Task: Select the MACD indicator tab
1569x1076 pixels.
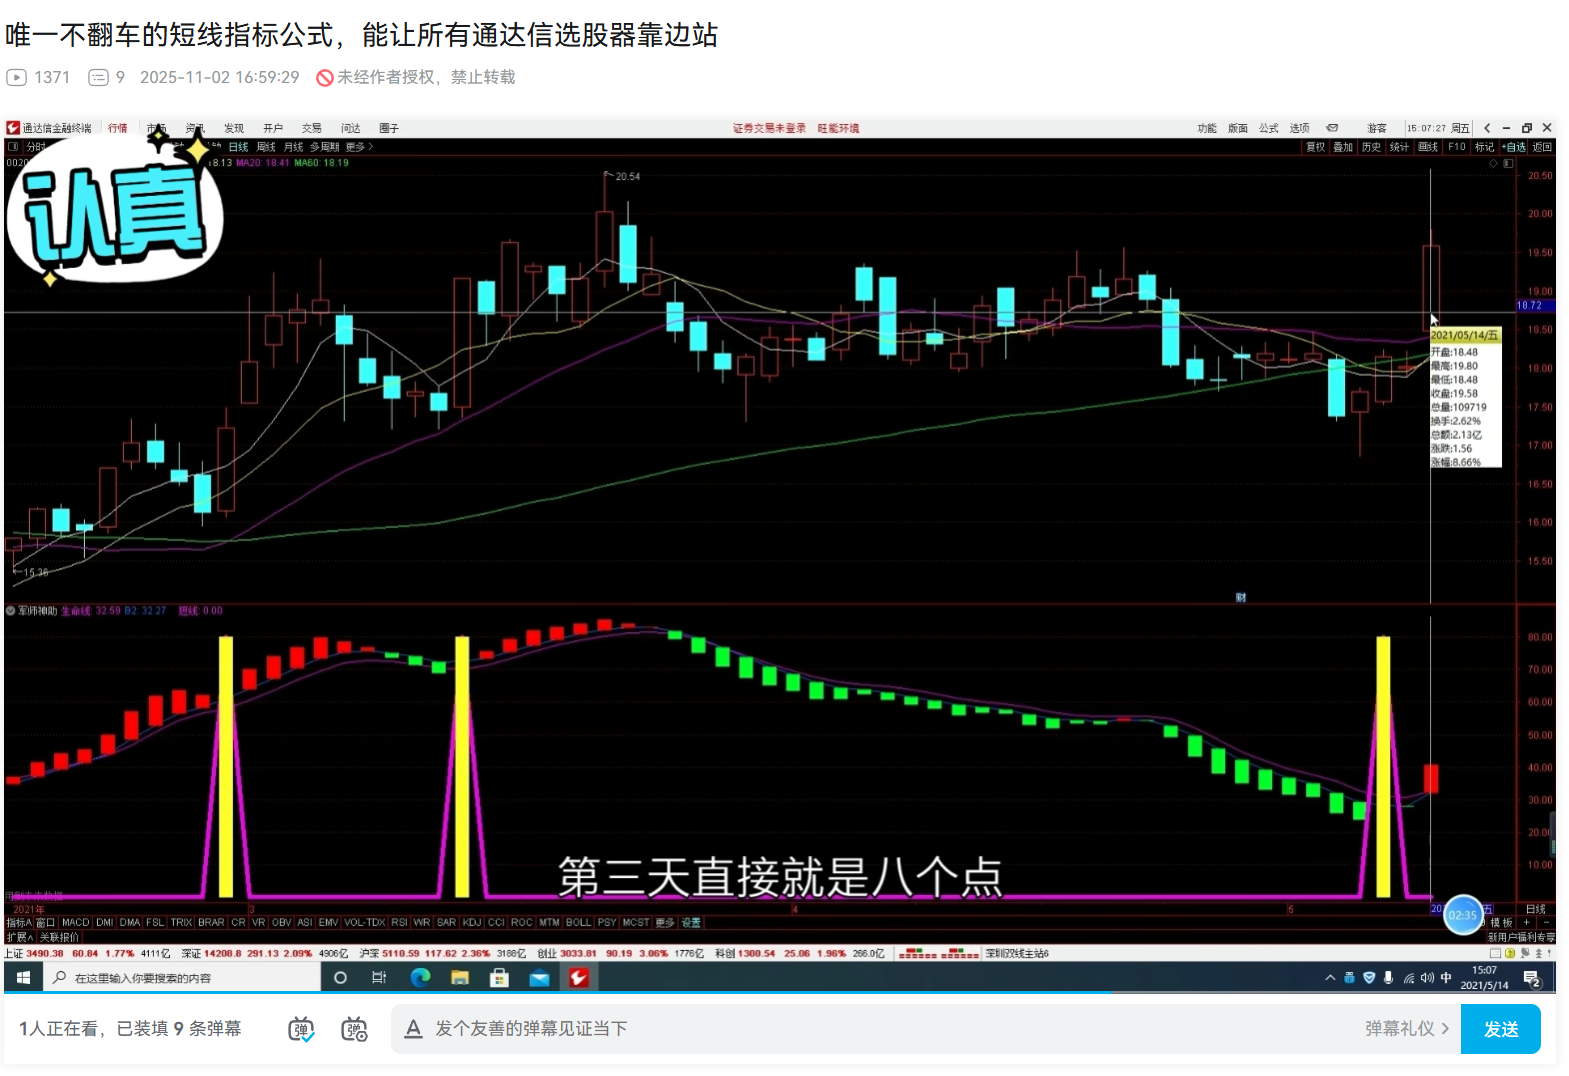Action: coord(75,923)
